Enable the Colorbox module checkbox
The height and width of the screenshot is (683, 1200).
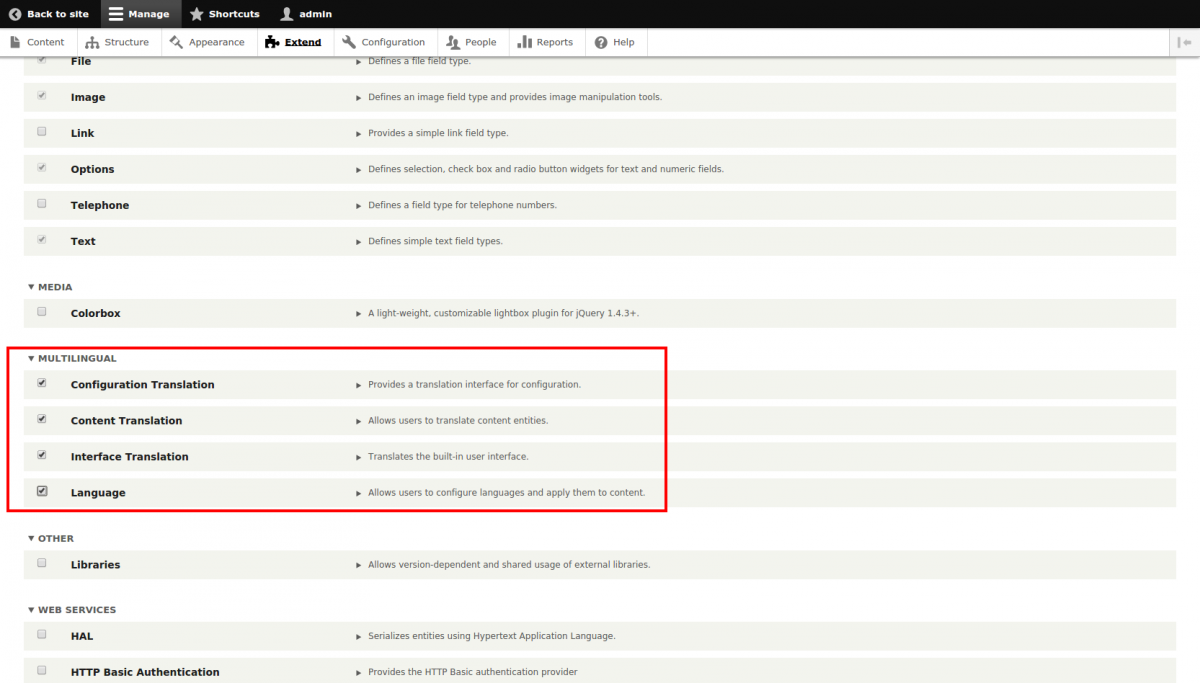click(x=42, y=311)
